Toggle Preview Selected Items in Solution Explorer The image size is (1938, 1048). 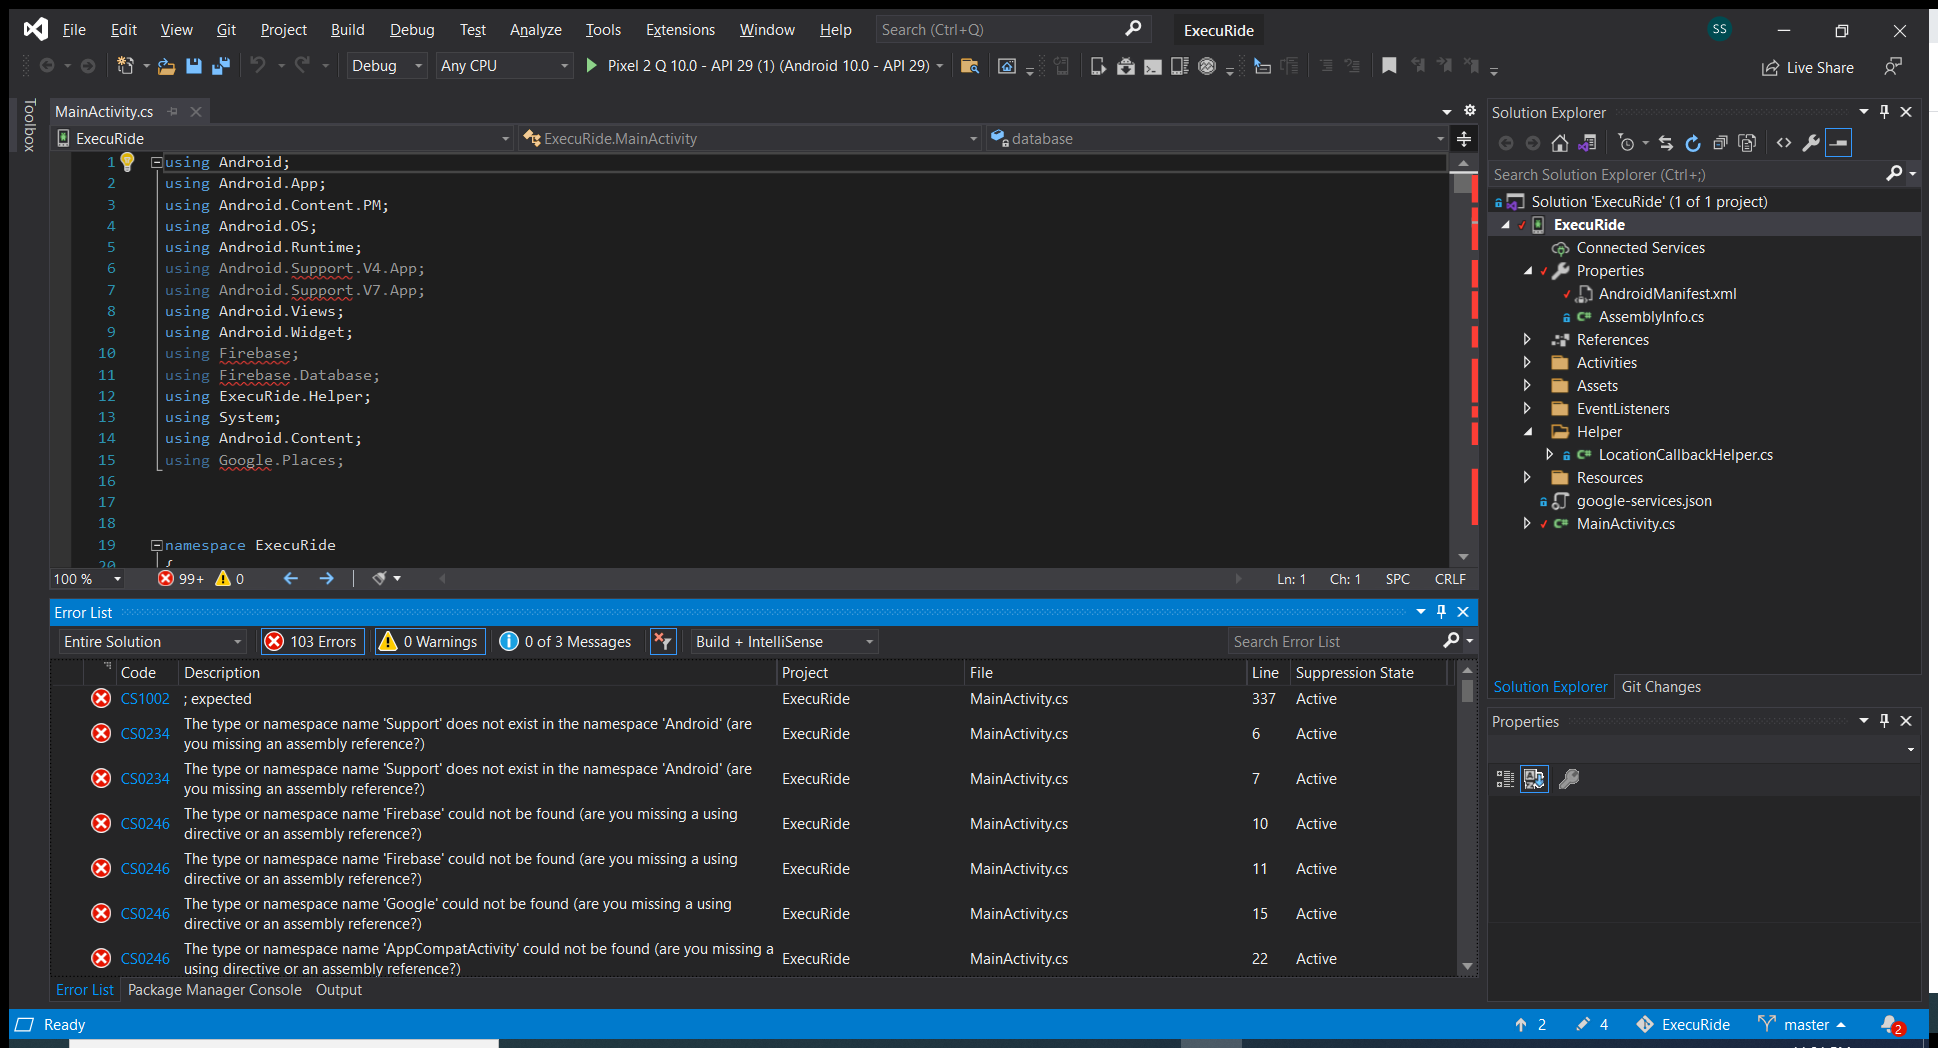point(1838,143)
